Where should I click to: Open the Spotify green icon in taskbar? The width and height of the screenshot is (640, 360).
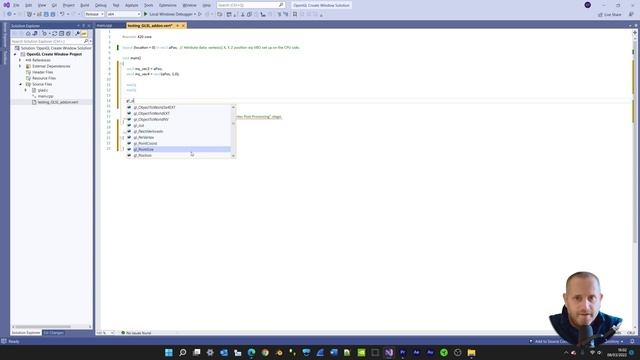[444, 352]
